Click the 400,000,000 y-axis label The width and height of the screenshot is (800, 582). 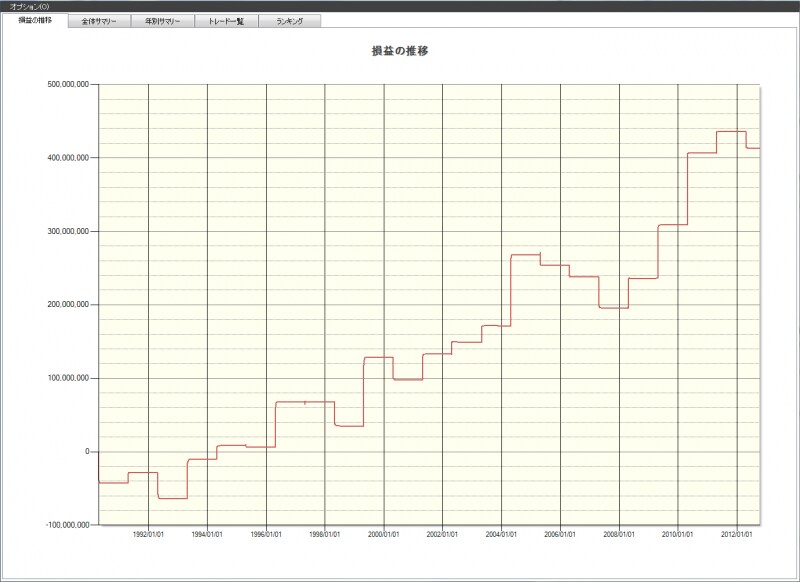tap(68, 158)
